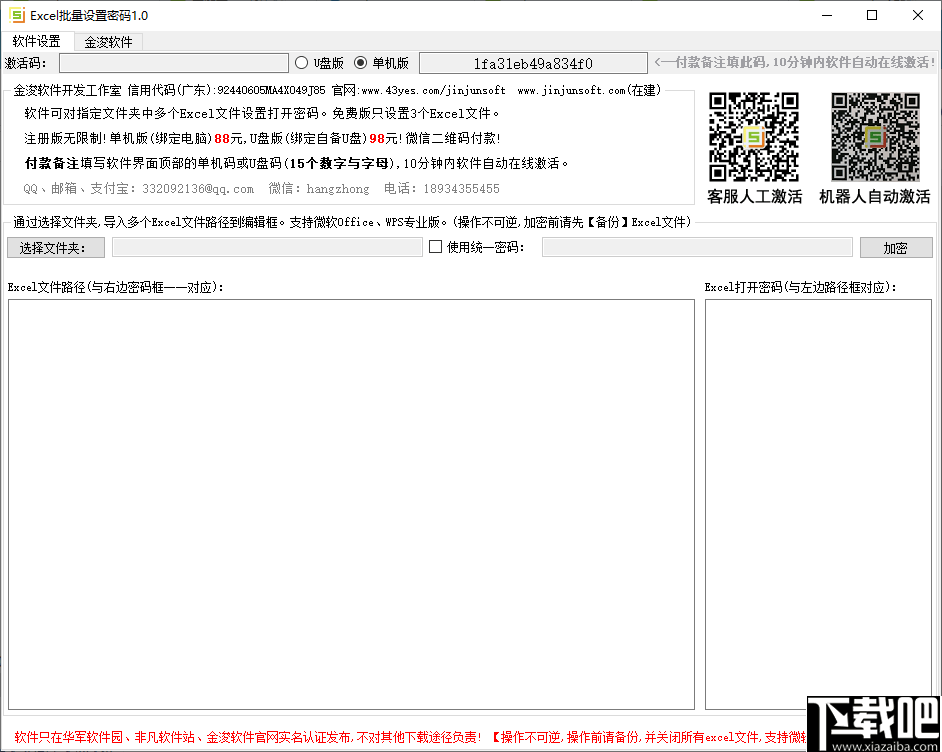Screen dimensions: 942x752
Task: Click the 激活码 input field
Action: (175, 62)
